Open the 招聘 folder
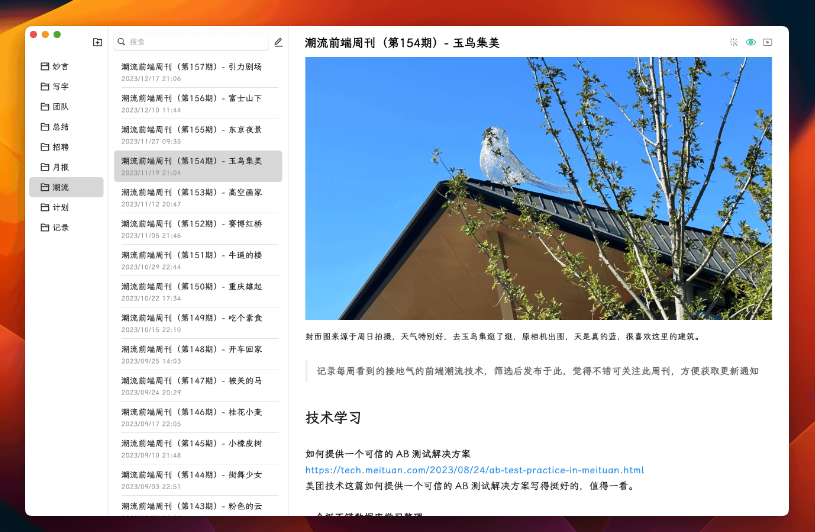Viewport: 815px width, 532px height. pyautogui.click(x=66, y=147)
